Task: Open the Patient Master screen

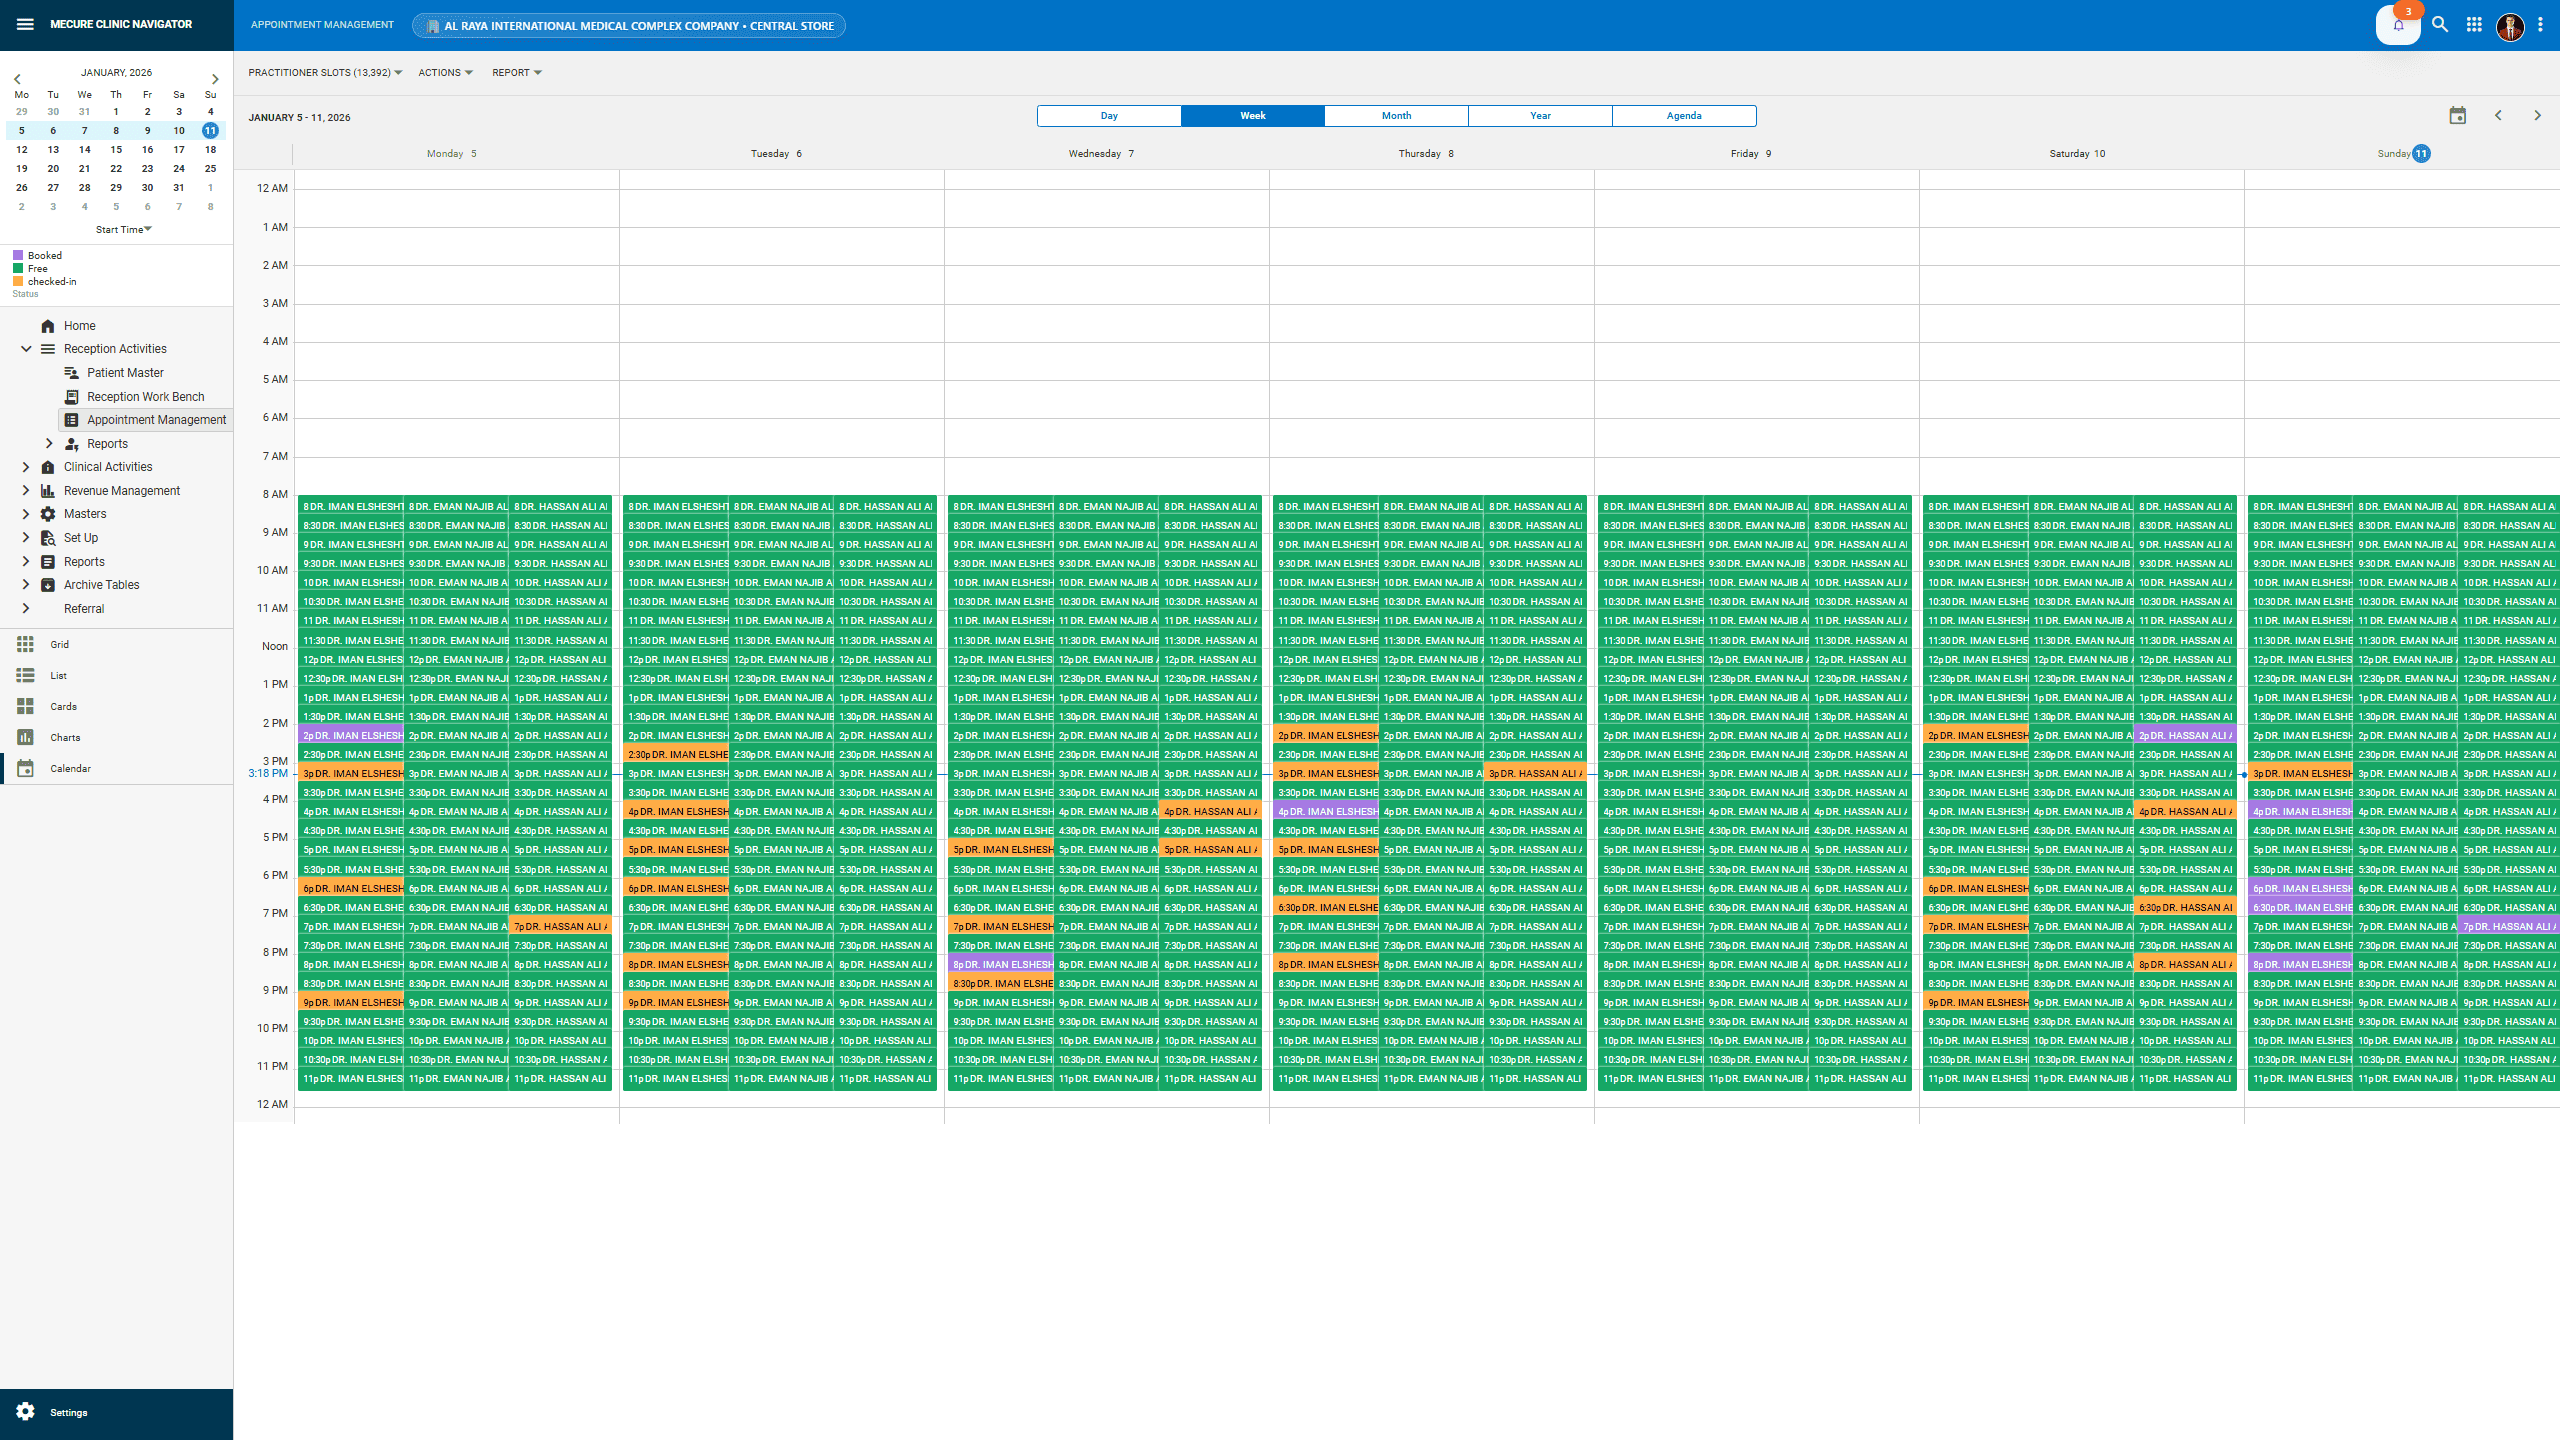Action: pyautogui.click(x=127, y=372)
